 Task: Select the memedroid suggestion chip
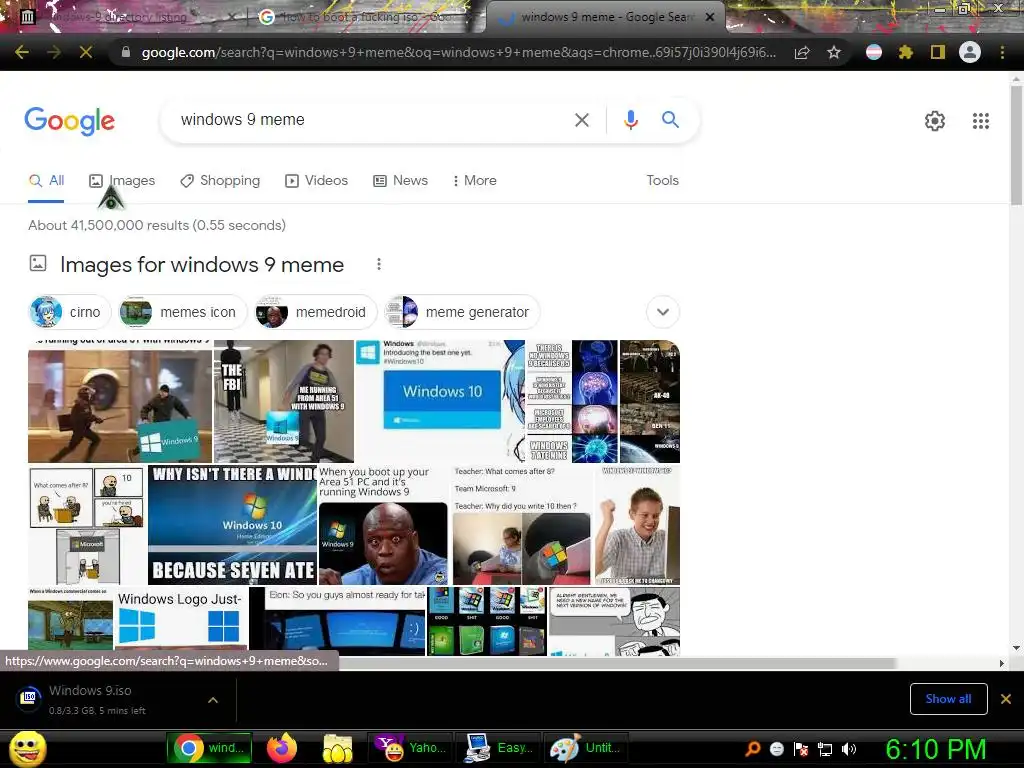(316, 312)
